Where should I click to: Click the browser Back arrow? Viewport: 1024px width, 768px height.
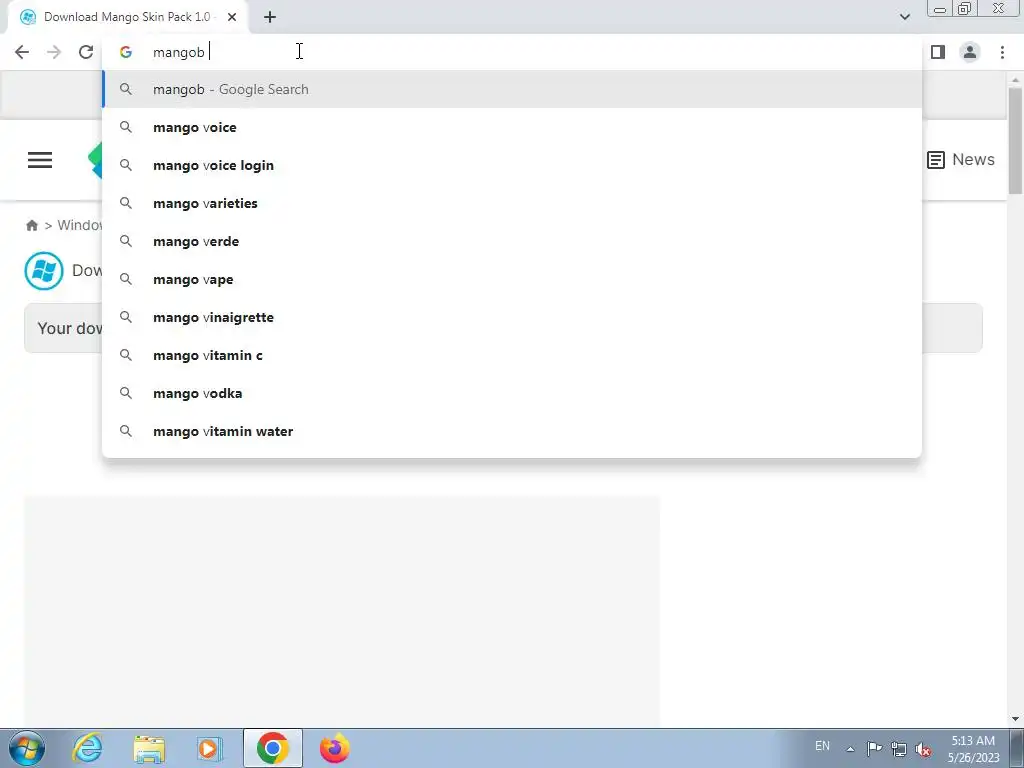[22, 52]
